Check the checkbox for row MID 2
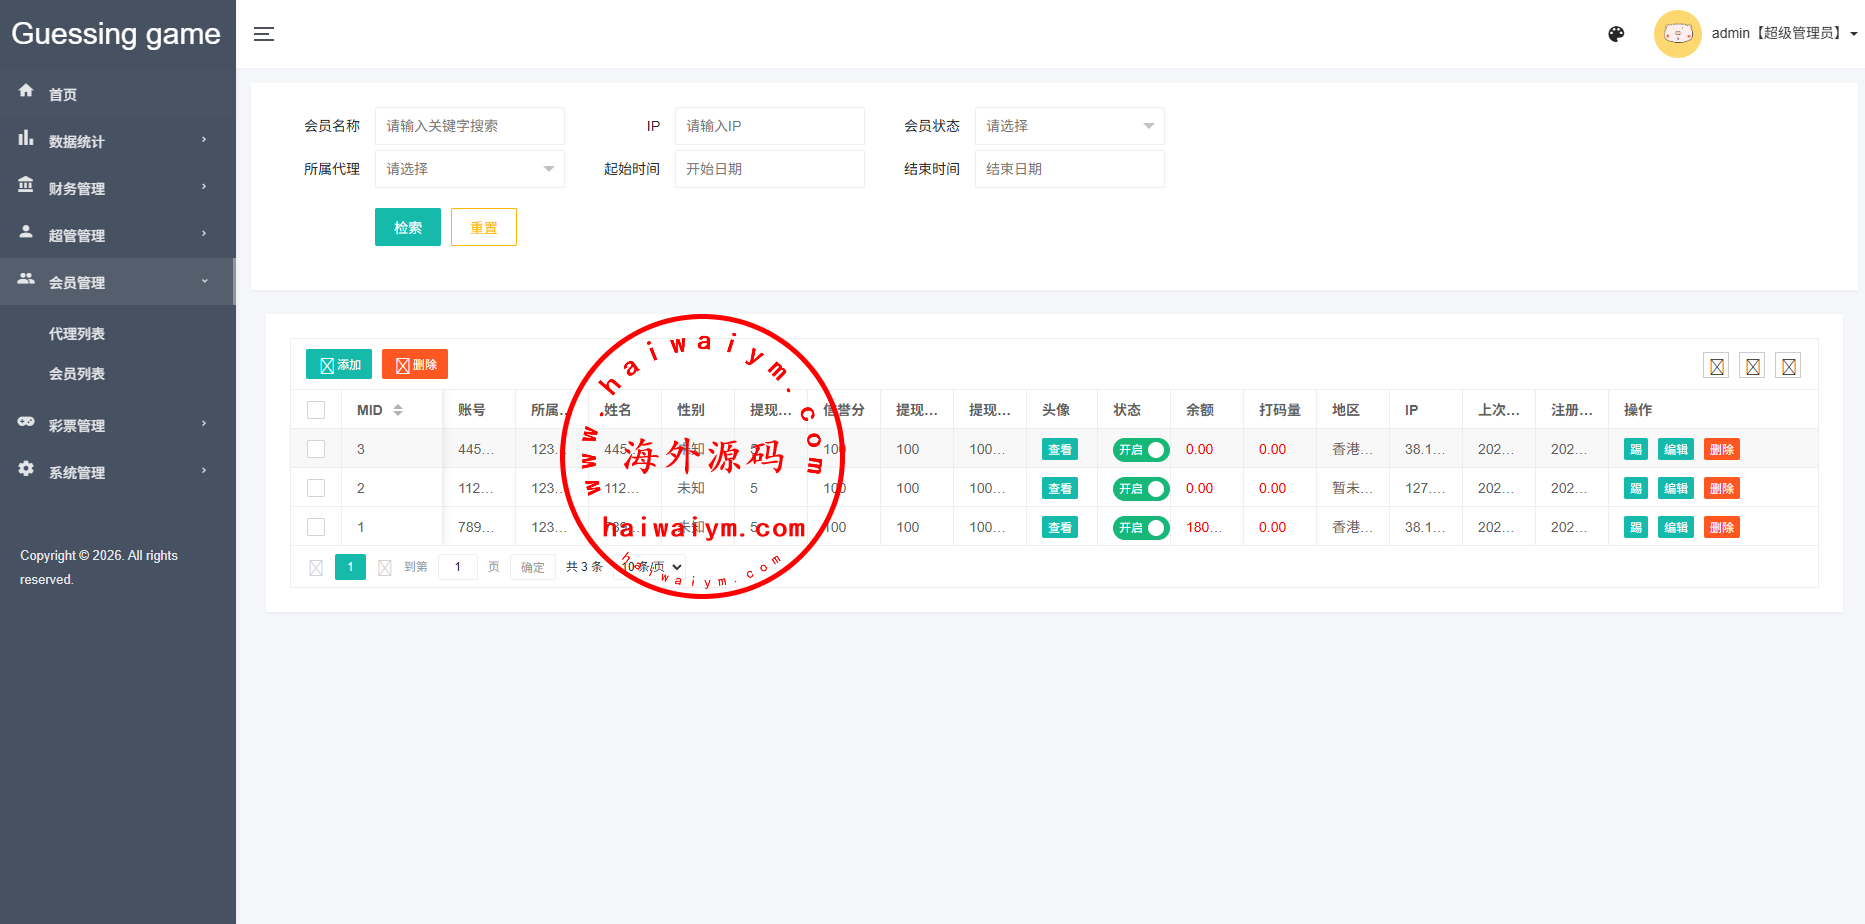 click(x=316, y=488)
